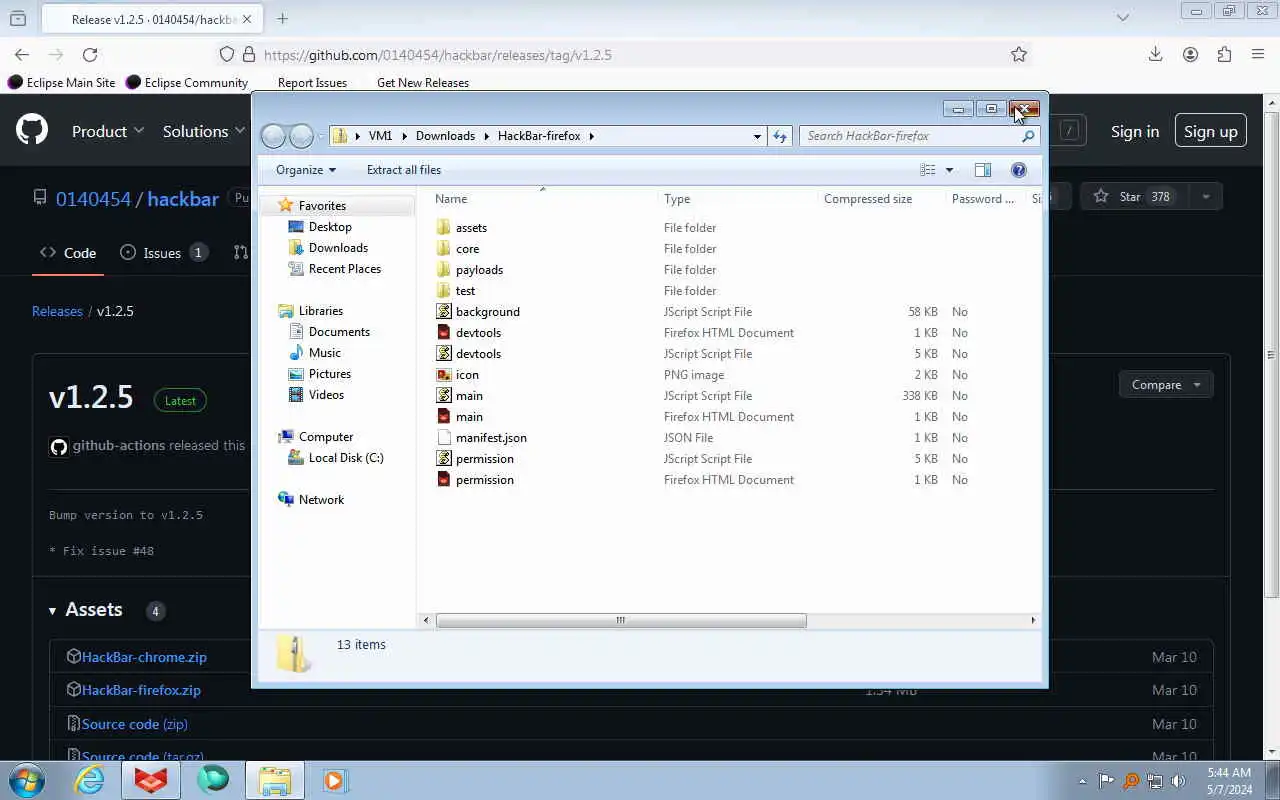Select permission JScript Script File
Screen dimensions: 1280x800
(x=484, y=459)
